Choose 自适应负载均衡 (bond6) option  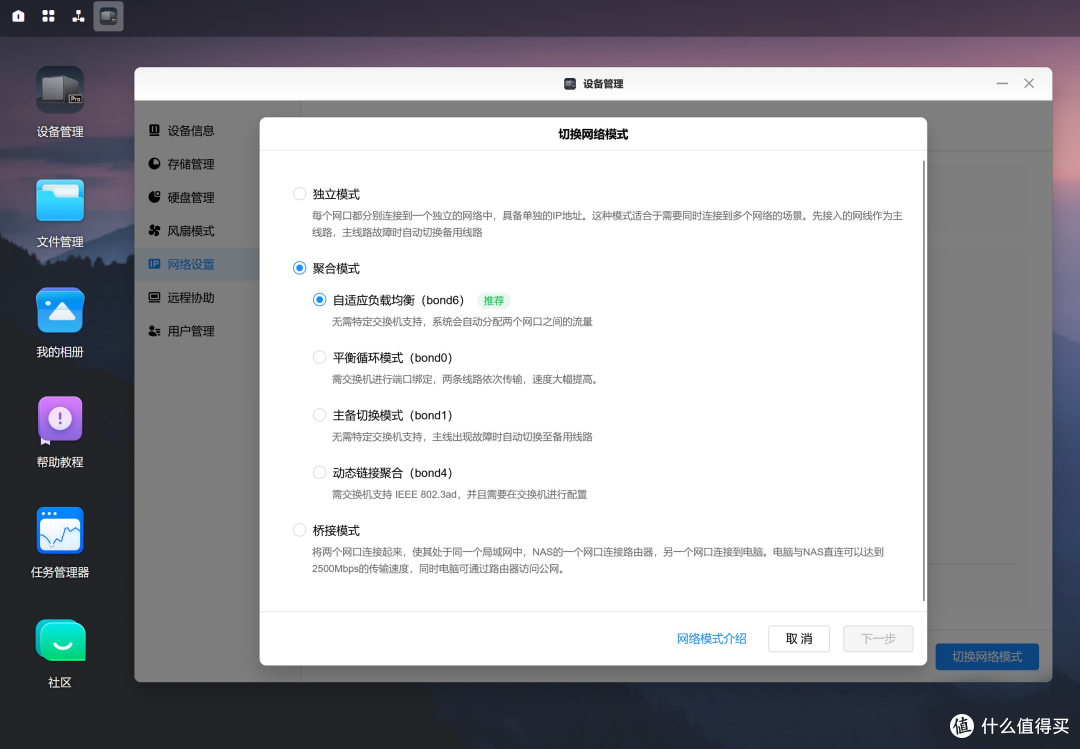[319, 300]
